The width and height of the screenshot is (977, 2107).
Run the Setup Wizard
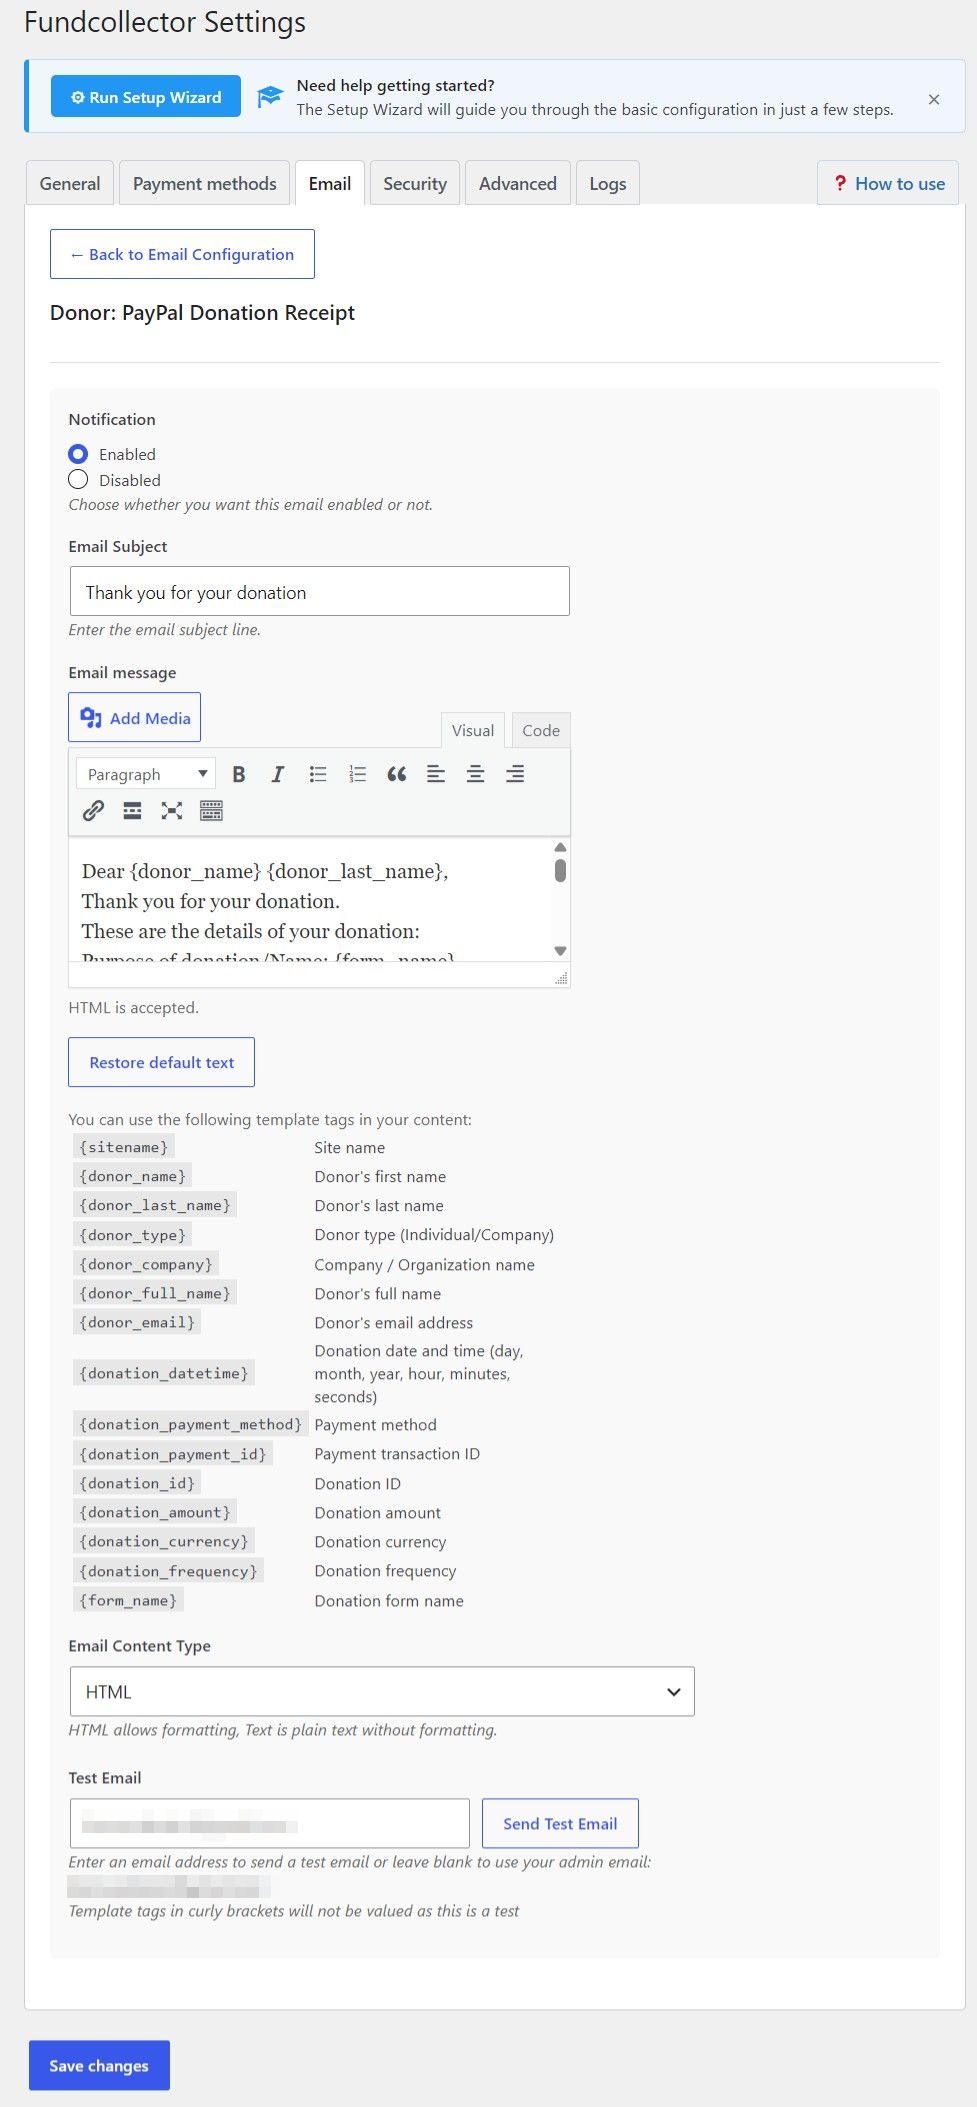146,97
